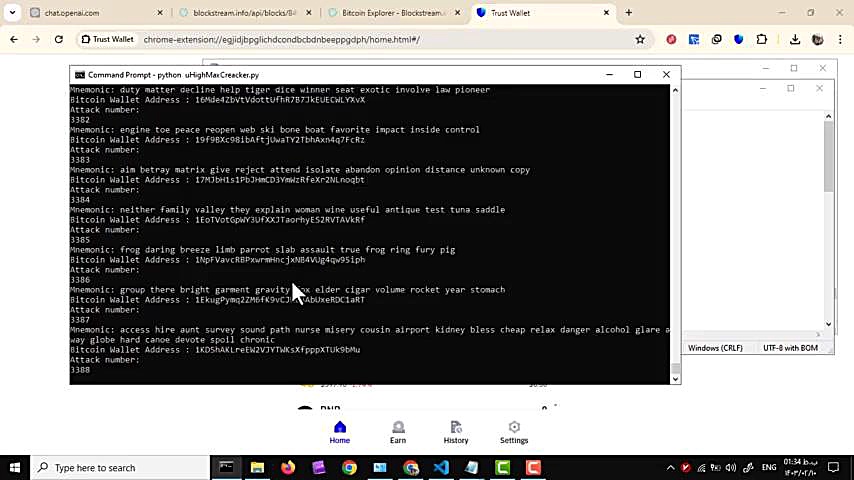Open the red Camtasia recorder taskbar icon

pyautogui.click(x=533, y=467)
